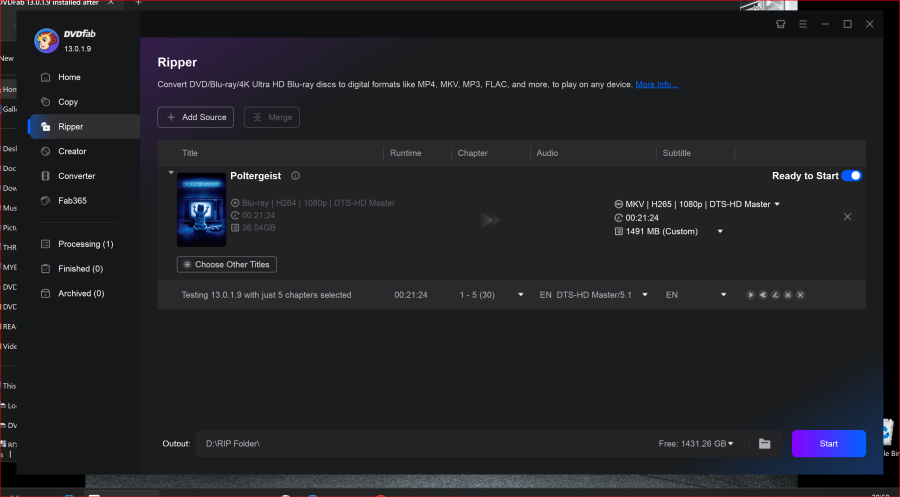The height and width of the screenshot is (497, 900).
Task: Open the hamburger menu in title bar
Action: tap(803, 24)
